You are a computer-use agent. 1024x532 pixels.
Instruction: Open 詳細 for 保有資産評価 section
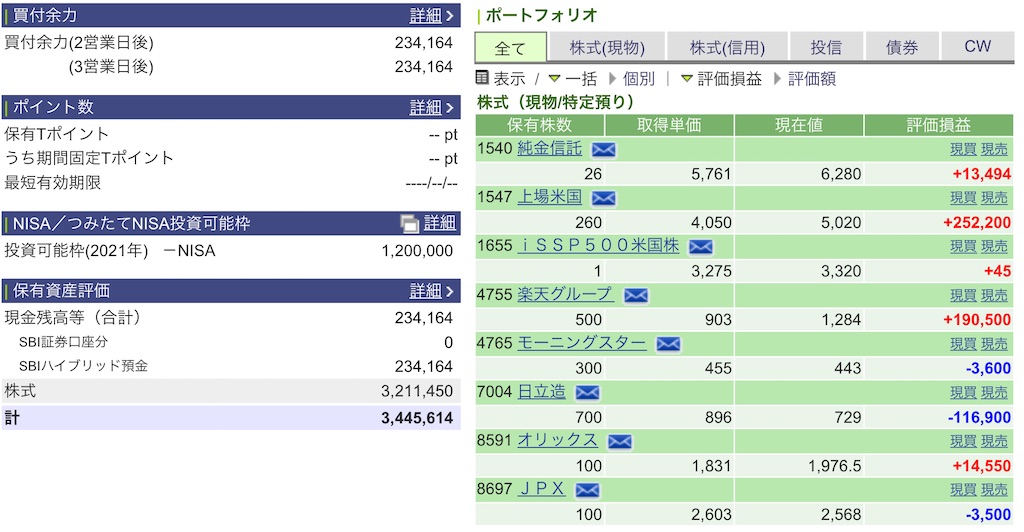pos(431,290)
